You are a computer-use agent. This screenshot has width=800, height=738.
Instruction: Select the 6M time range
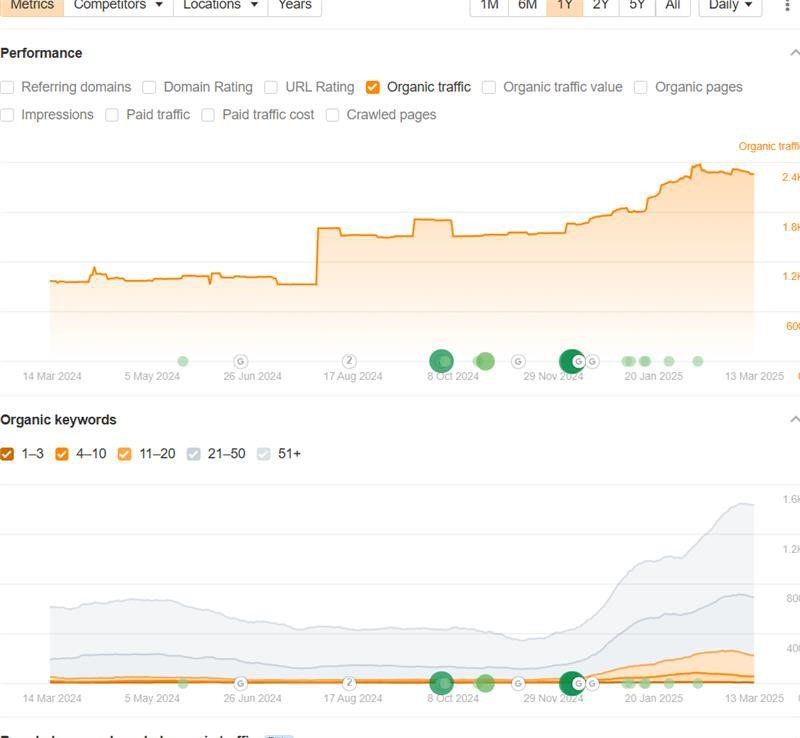[528, 5]
